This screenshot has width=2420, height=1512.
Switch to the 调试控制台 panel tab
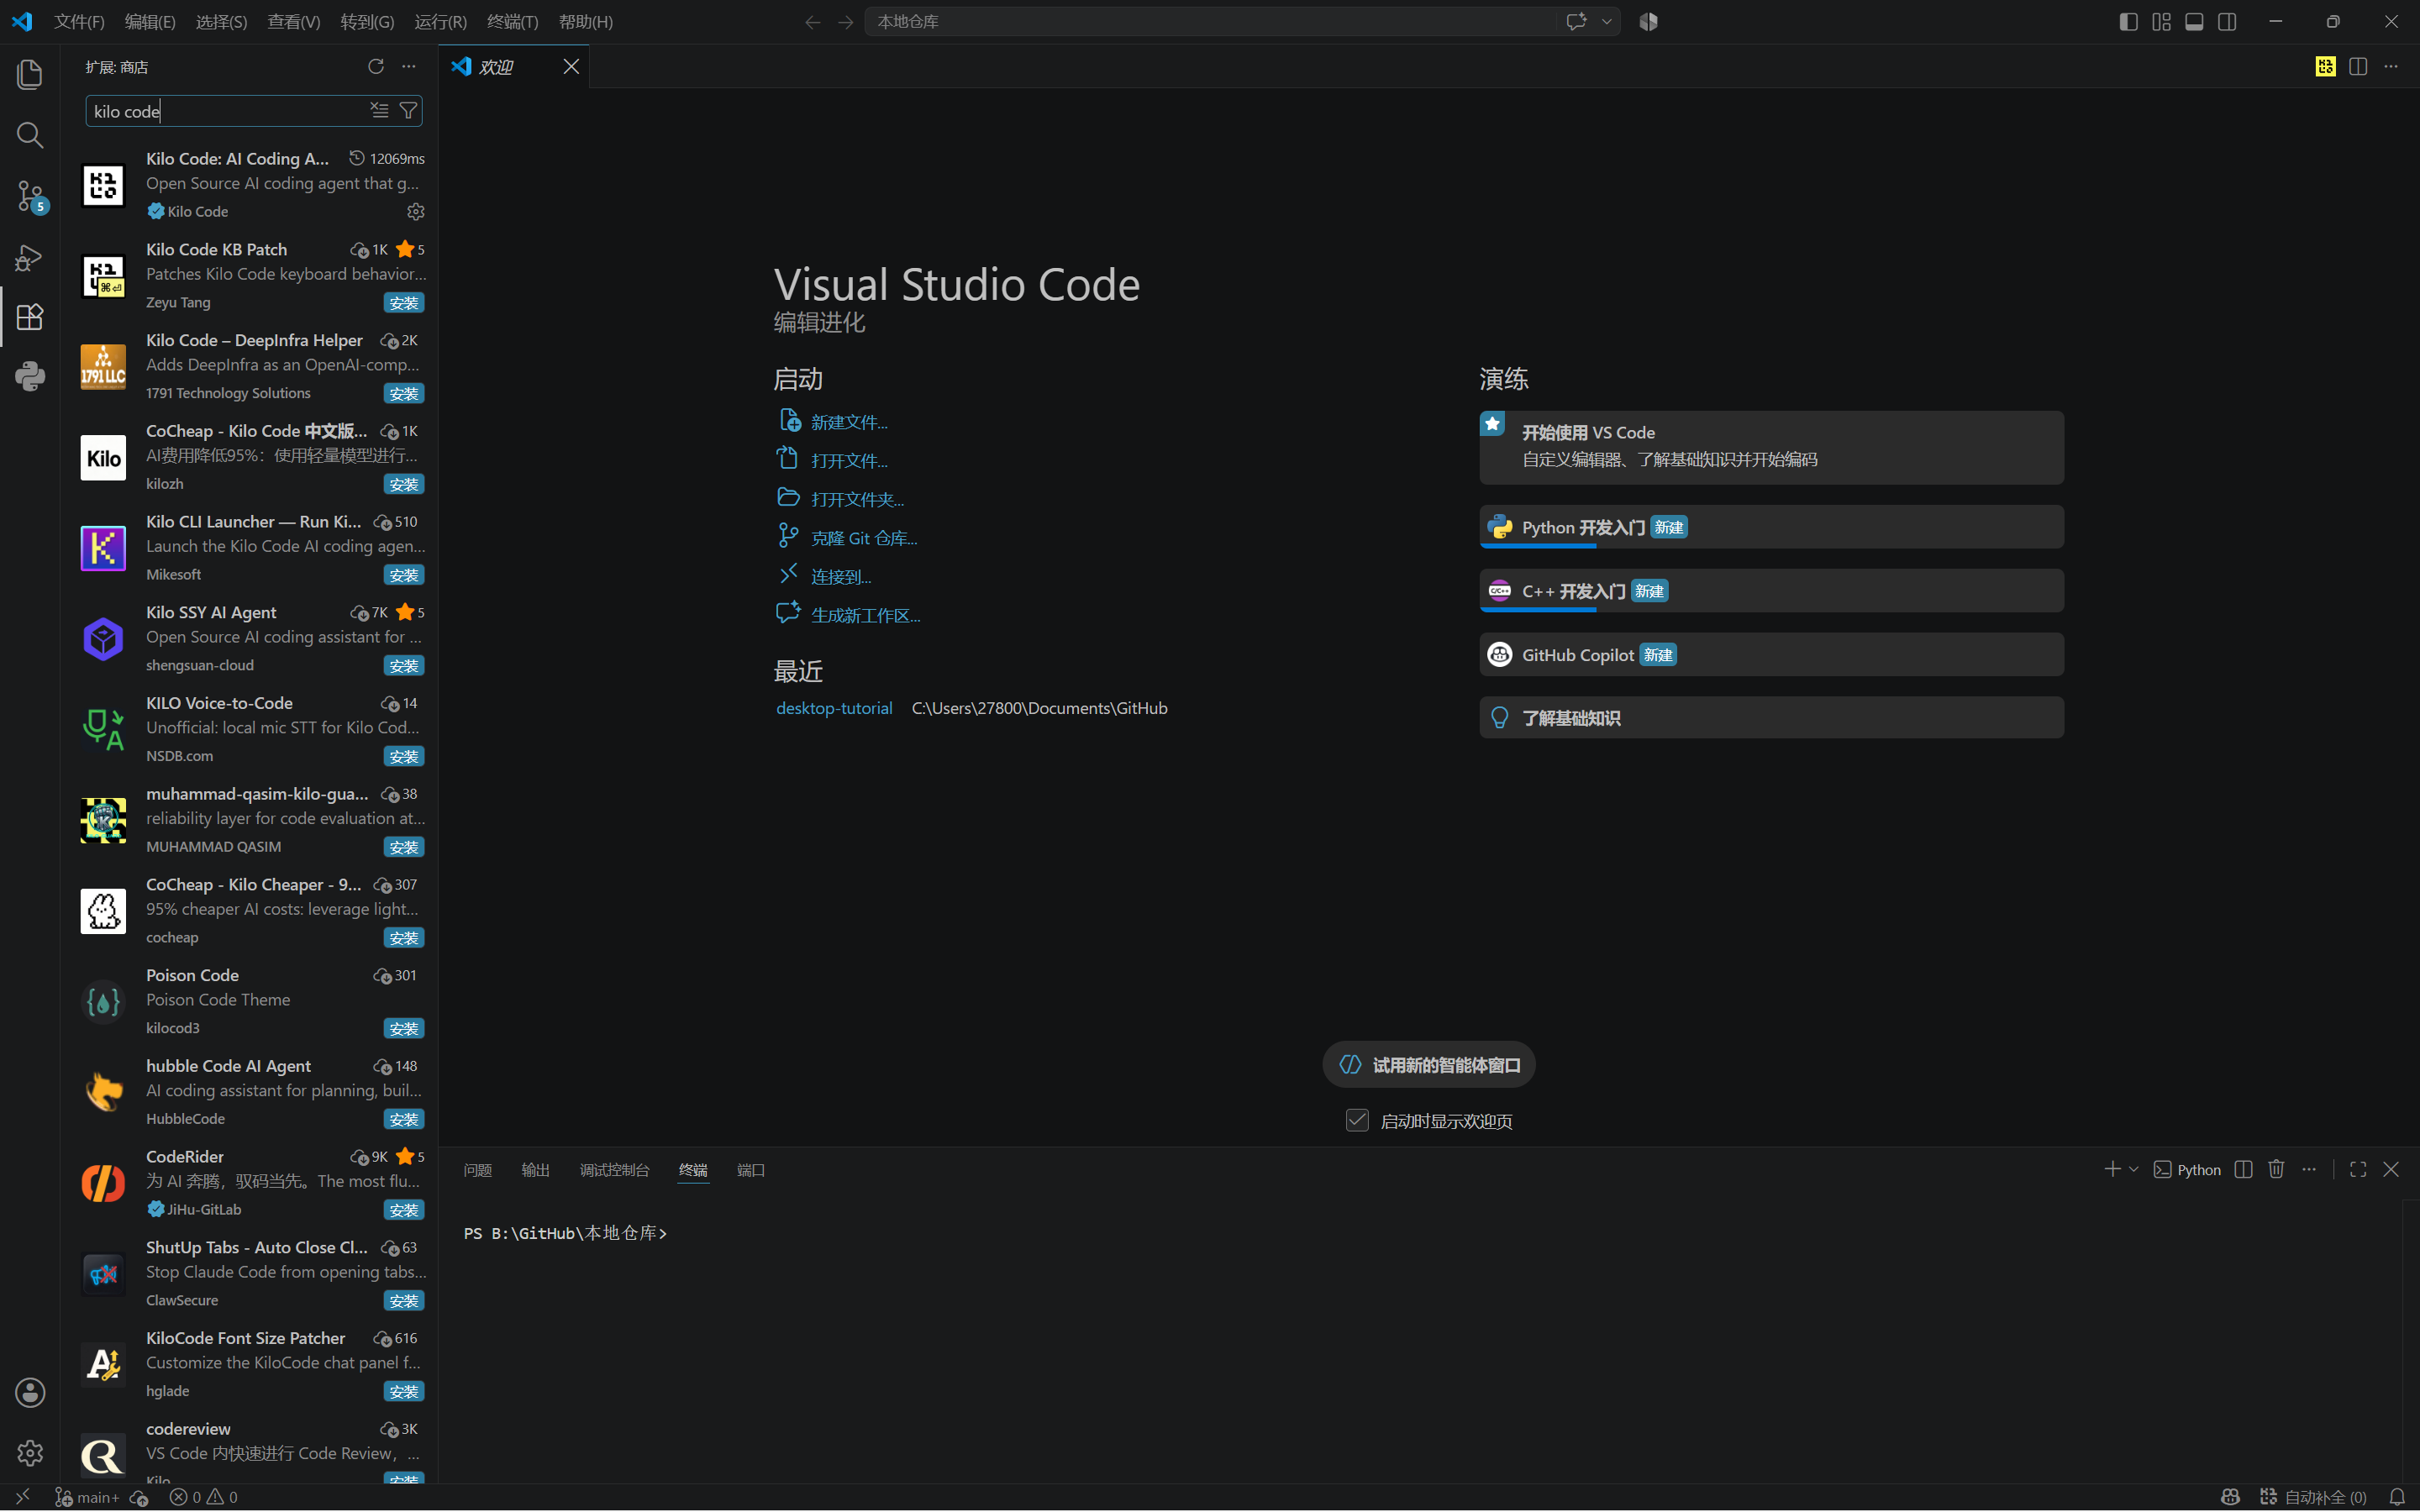[x=615, y=1170]
